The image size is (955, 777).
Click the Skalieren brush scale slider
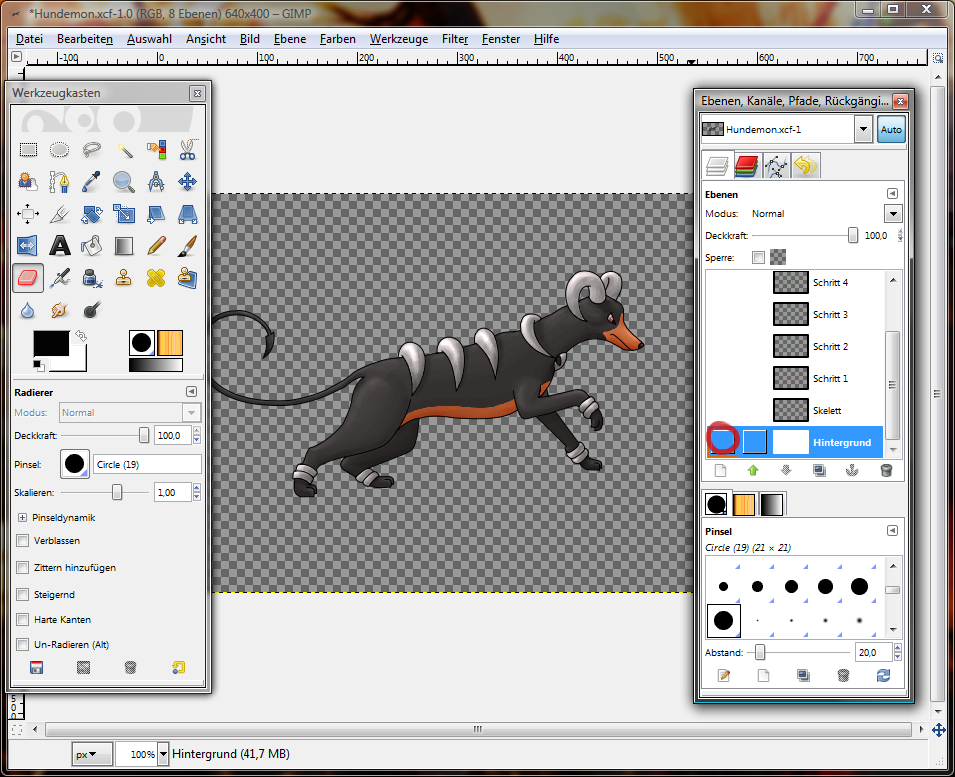105,493
